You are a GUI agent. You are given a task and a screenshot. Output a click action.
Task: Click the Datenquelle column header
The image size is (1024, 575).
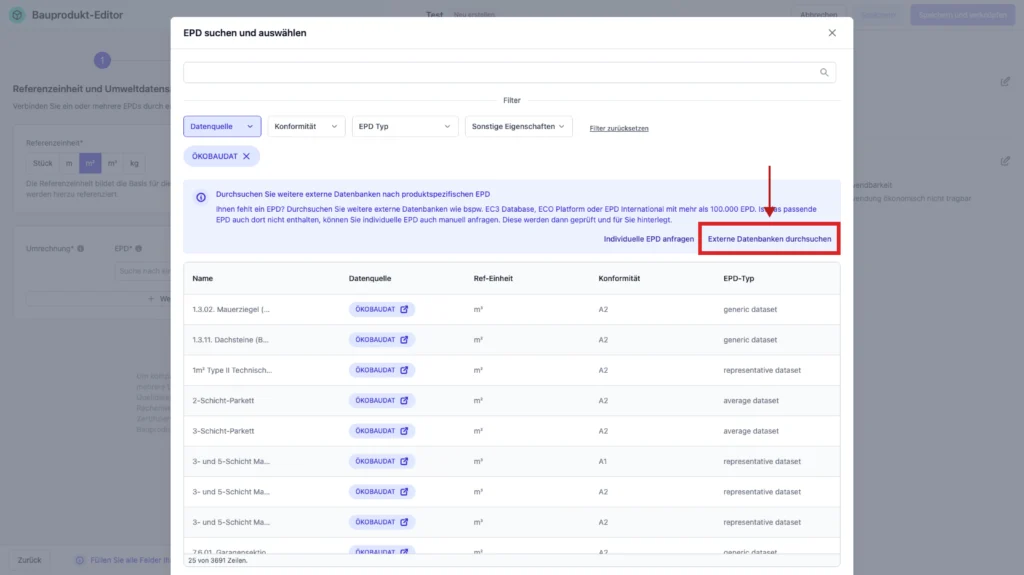[x=370, y=278]
